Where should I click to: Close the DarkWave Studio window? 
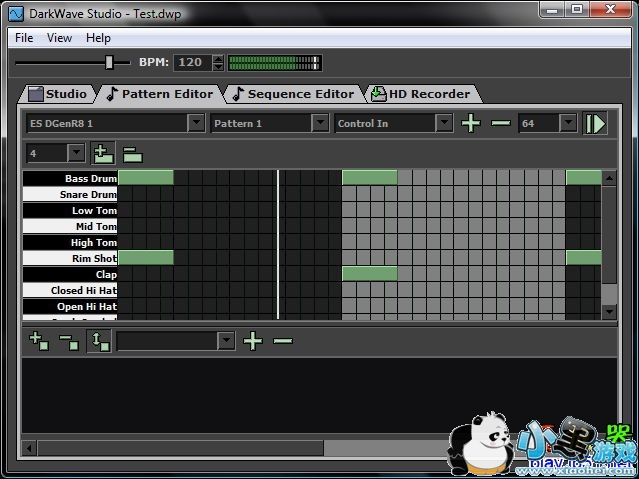click(x=610, y=9)
